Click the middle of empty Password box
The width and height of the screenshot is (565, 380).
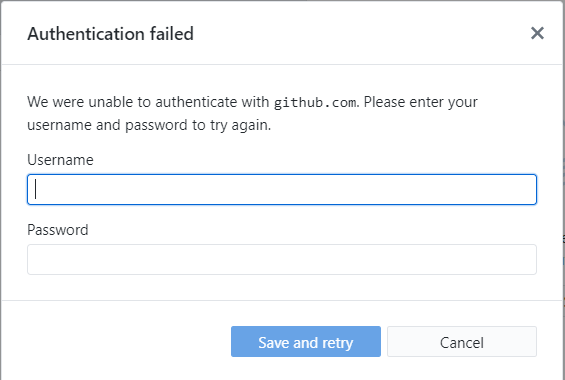pyautogui.click(x=282, y=259)
